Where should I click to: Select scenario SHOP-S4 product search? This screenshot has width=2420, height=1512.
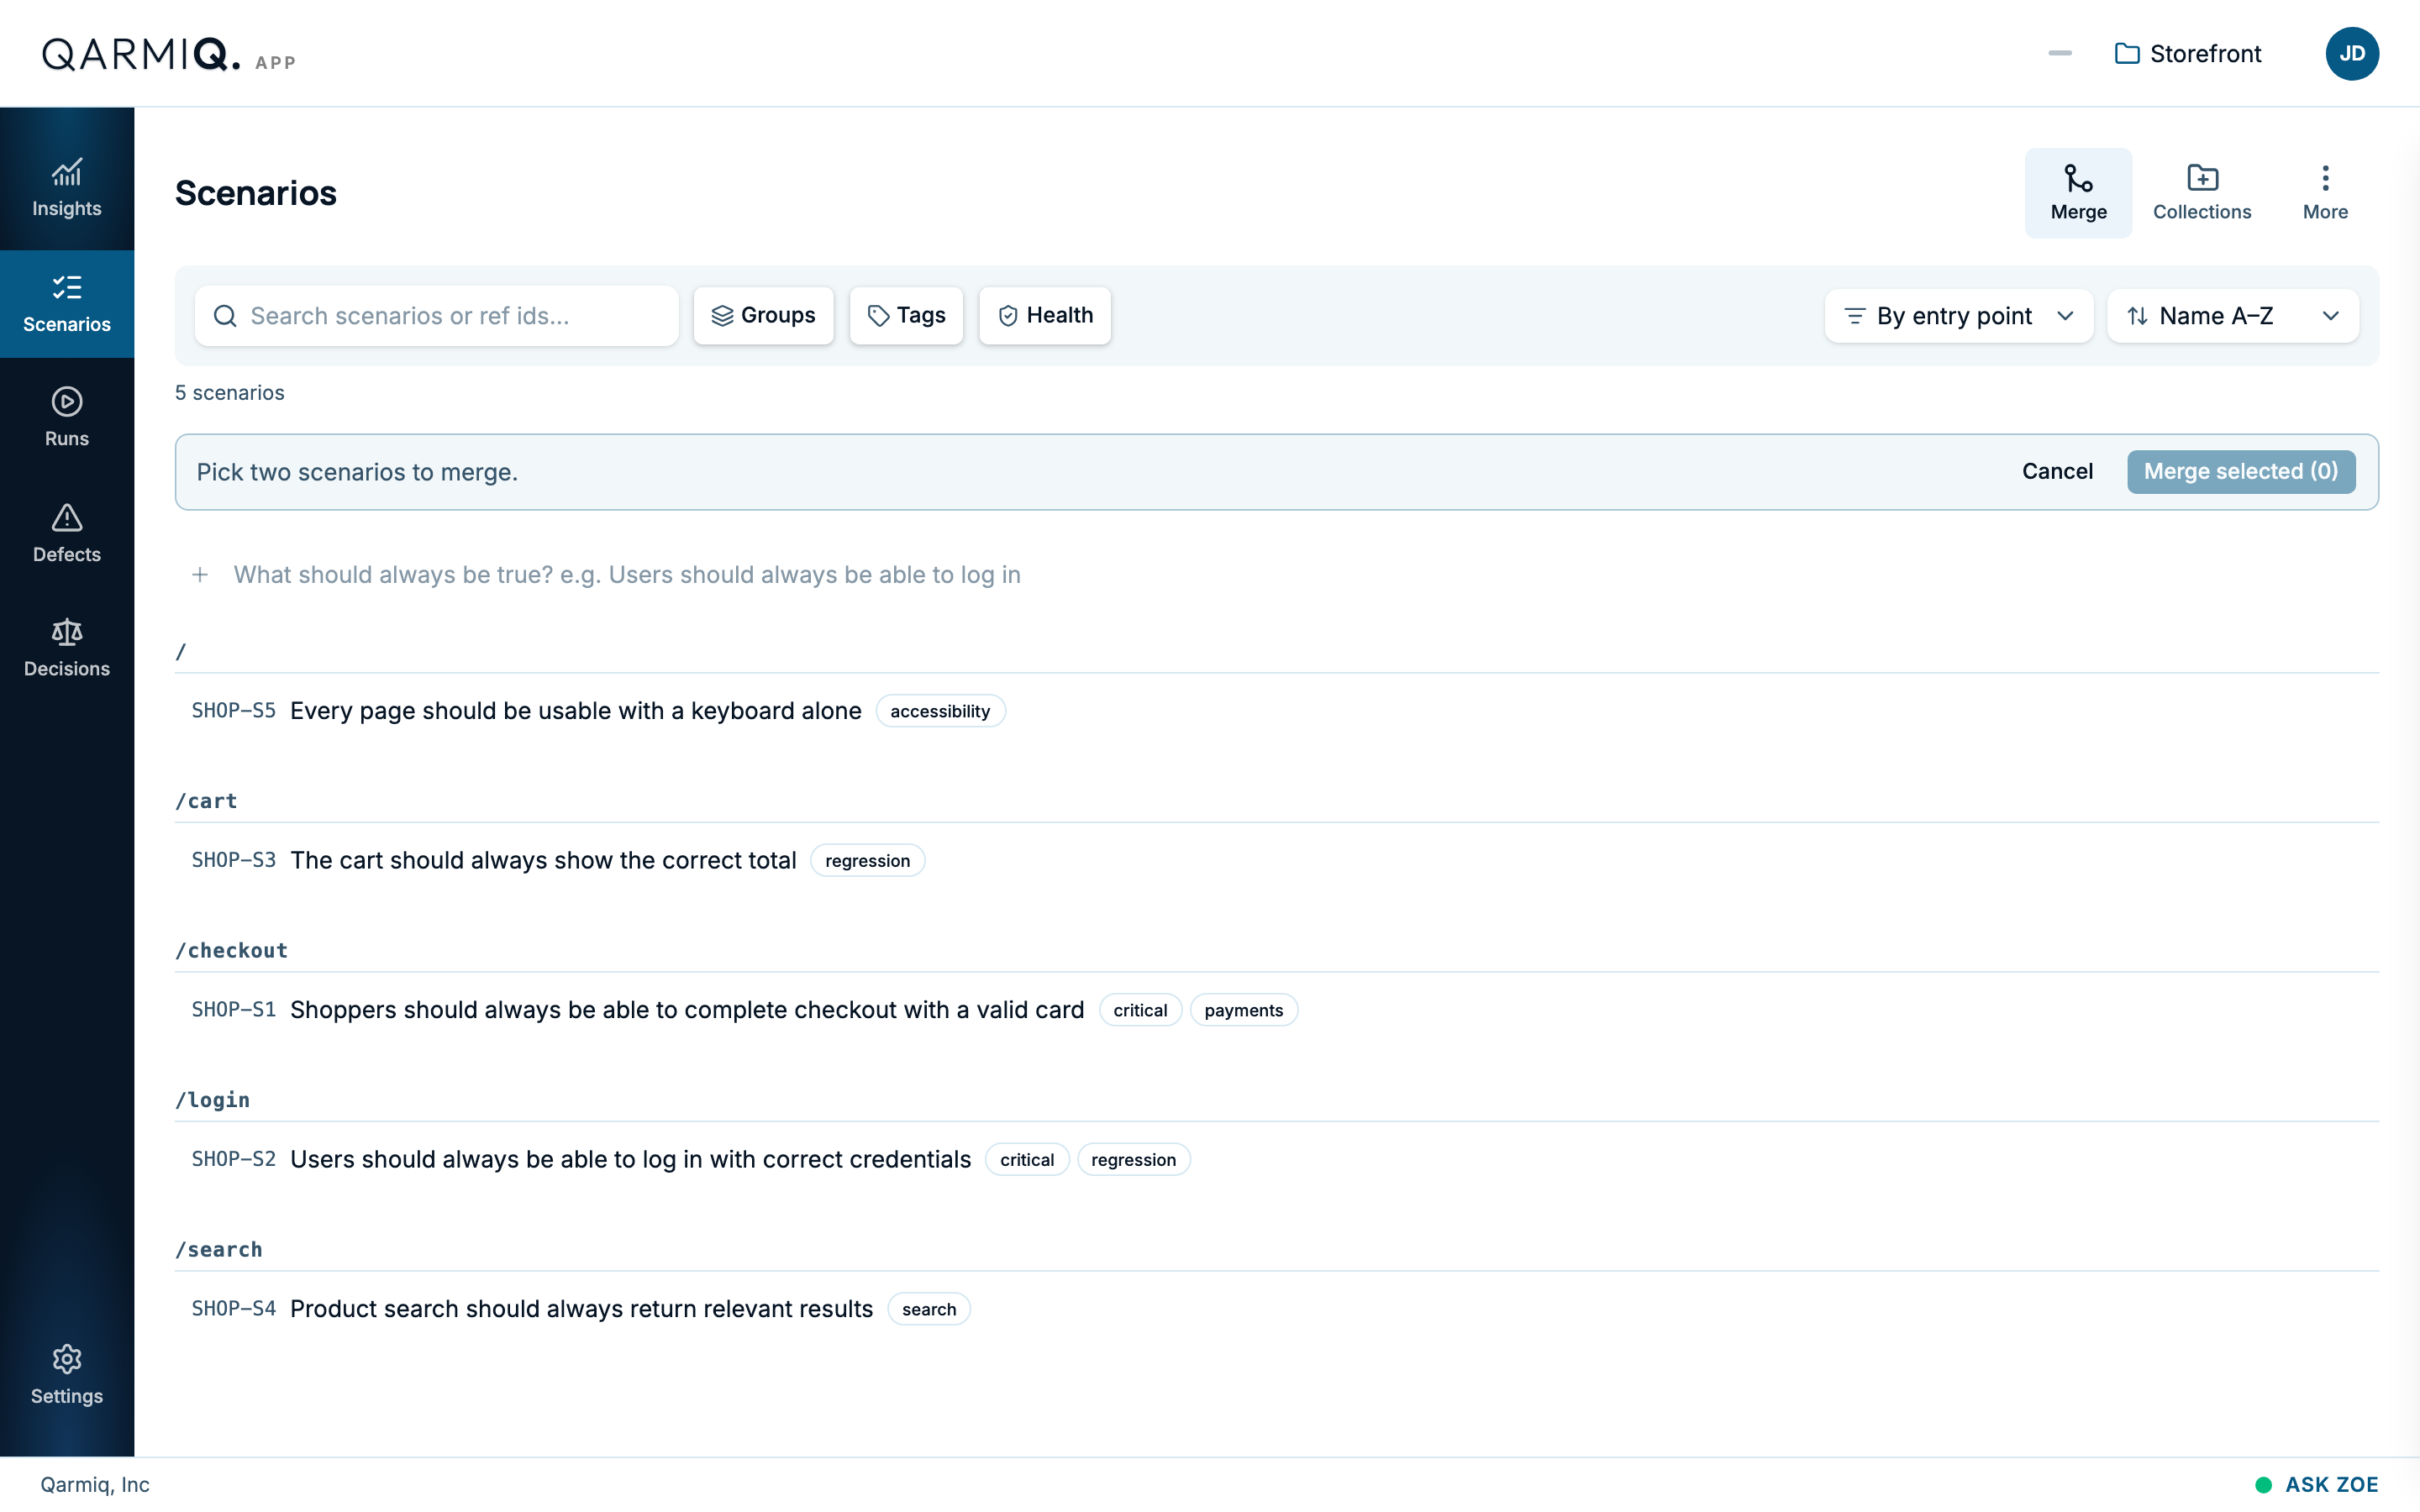1277,1309
